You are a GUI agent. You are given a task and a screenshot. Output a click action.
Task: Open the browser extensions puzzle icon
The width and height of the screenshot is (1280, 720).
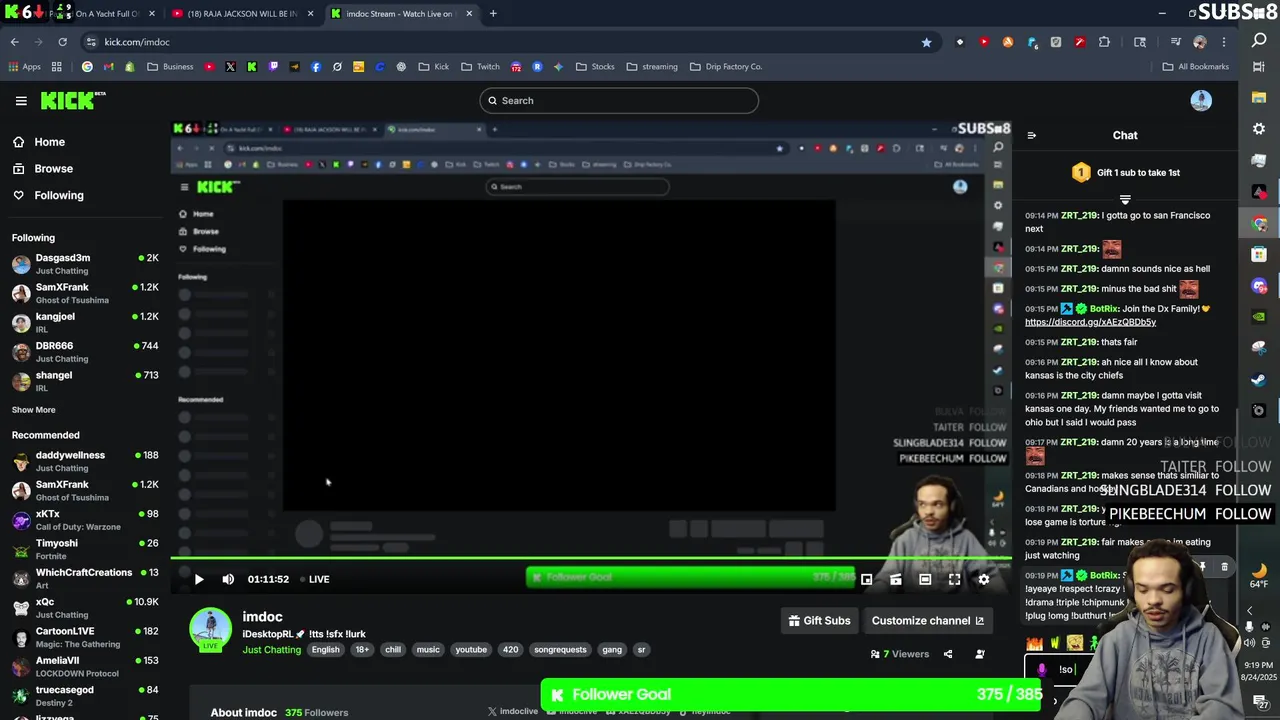(1104, 42)
